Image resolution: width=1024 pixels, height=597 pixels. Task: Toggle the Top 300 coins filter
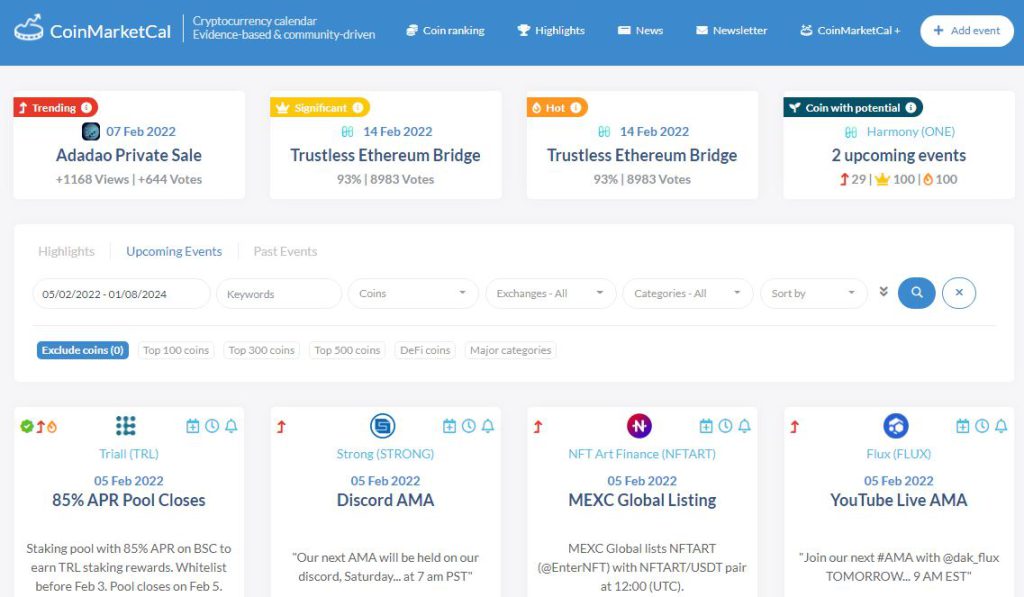pyautogui.click(x=261, y=350)
